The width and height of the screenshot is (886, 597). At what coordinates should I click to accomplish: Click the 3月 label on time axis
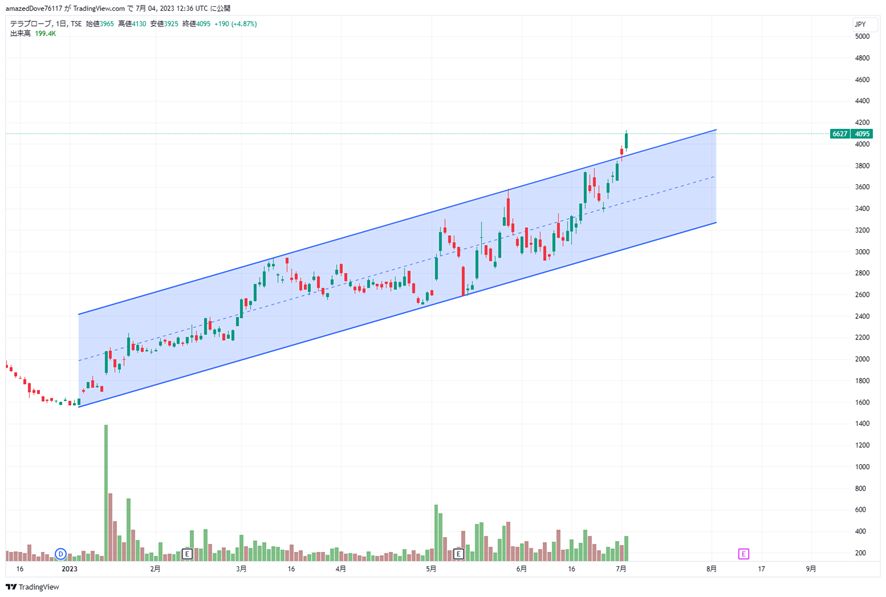(241, 569)
